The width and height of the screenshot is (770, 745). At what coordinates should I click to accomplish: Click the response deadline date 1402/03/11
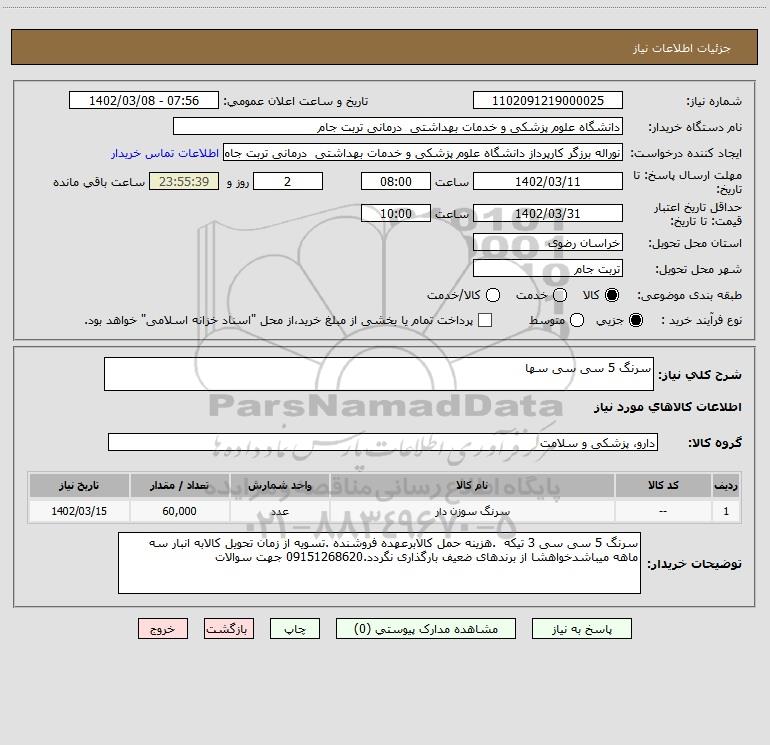coord(548,181)
